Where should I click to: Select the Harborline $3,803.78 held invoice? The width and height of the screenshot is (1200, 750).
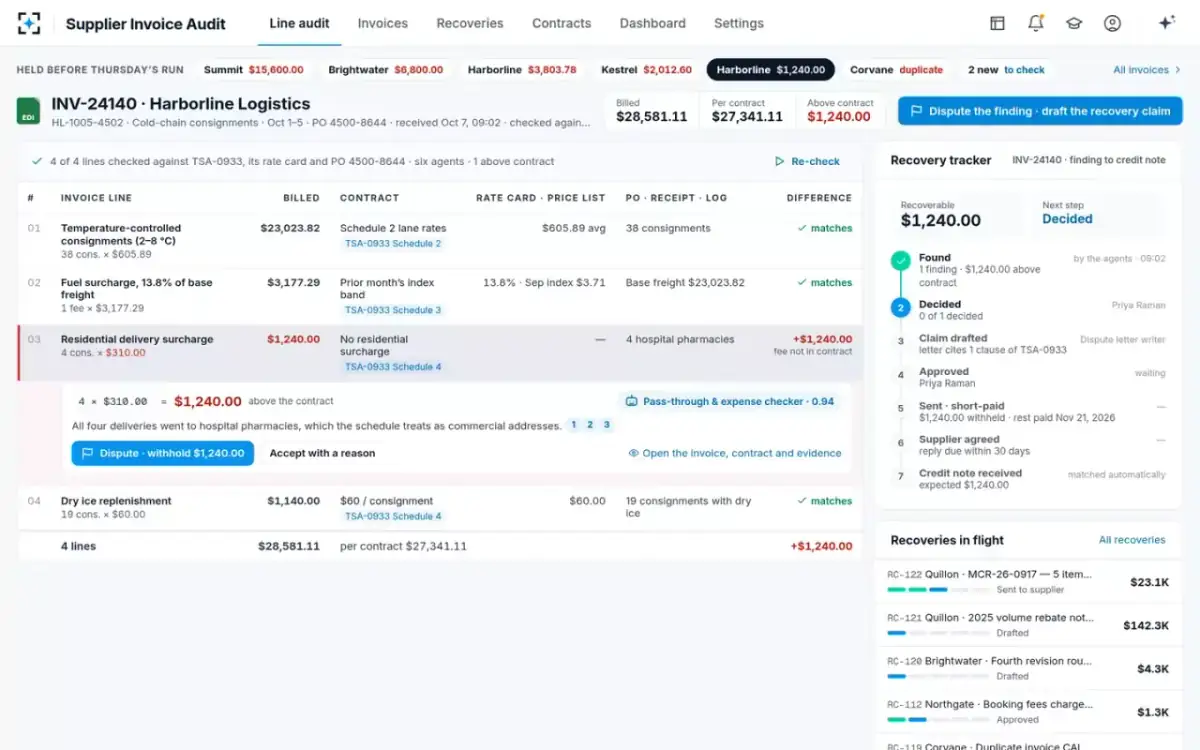[522, 70]
